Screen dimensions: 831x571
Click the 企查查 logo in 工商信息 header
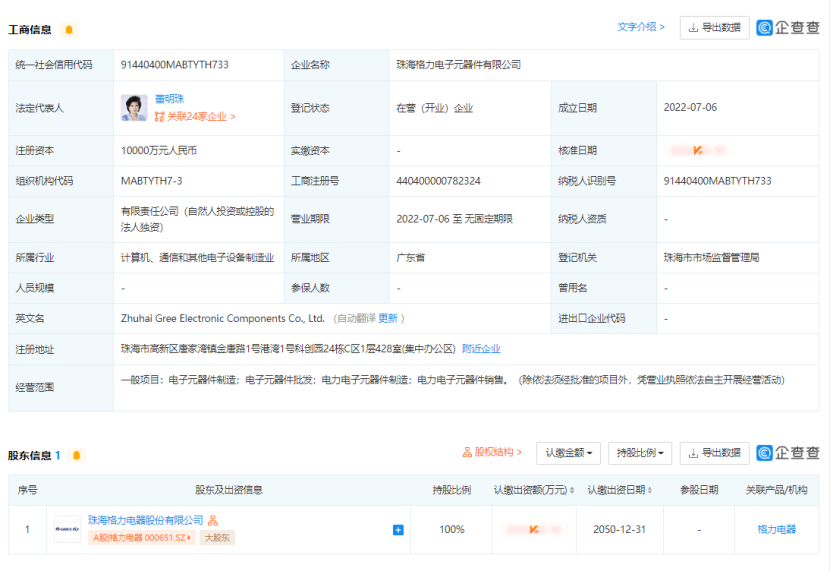[x=787, y=28]
